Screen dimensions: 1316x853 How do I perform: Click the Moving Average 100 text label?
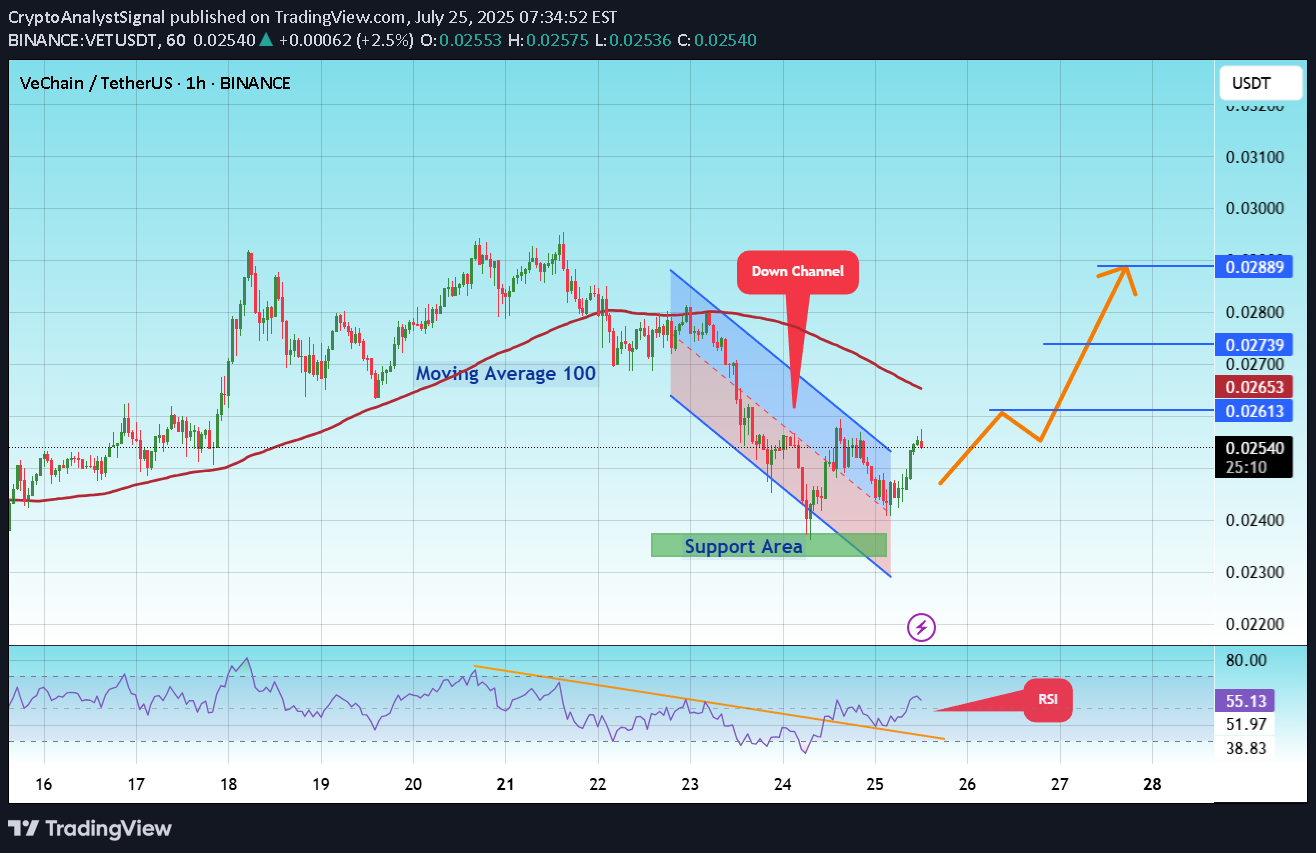click(x=506, y=374)
